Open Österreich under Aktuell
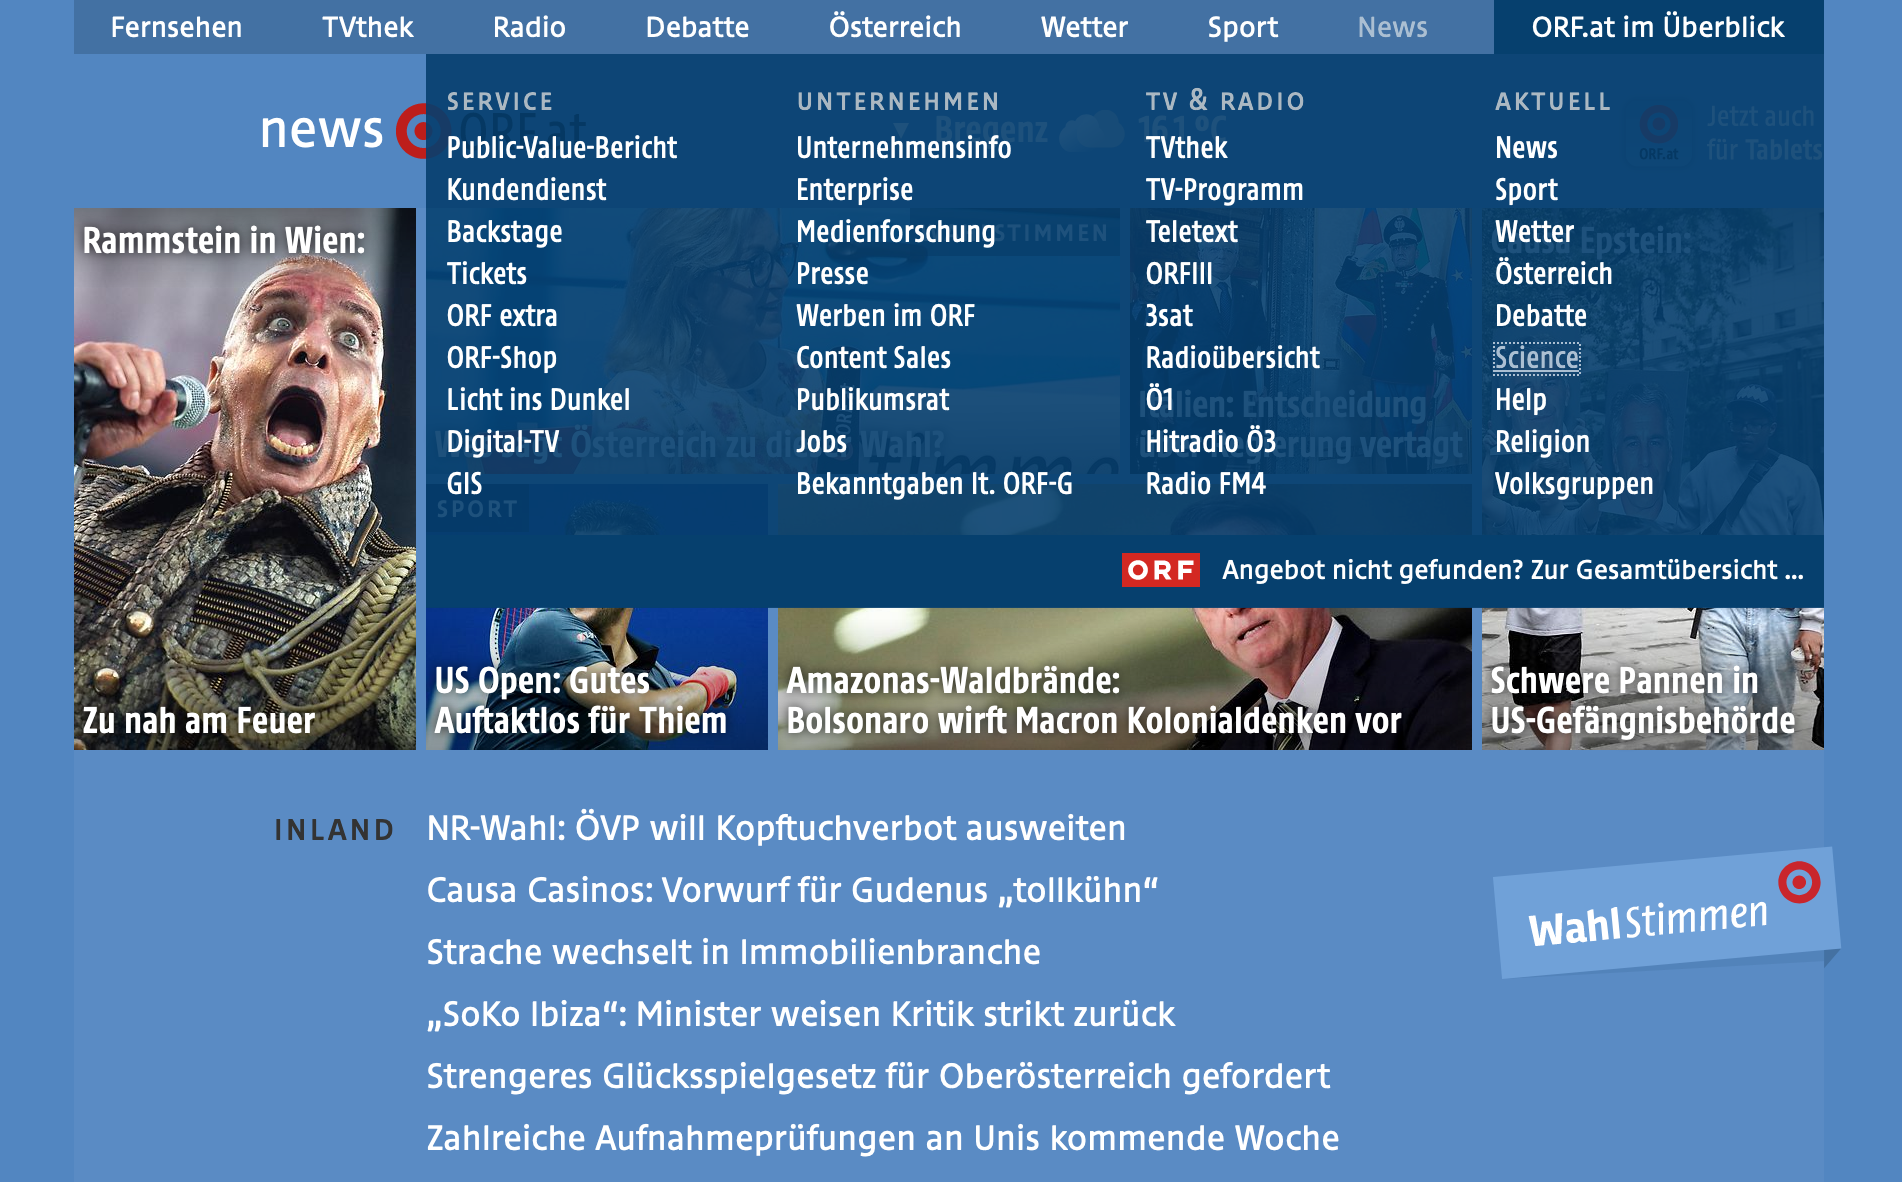The width and height of the screenshot is (1902, 1182). click(1553, 274)
